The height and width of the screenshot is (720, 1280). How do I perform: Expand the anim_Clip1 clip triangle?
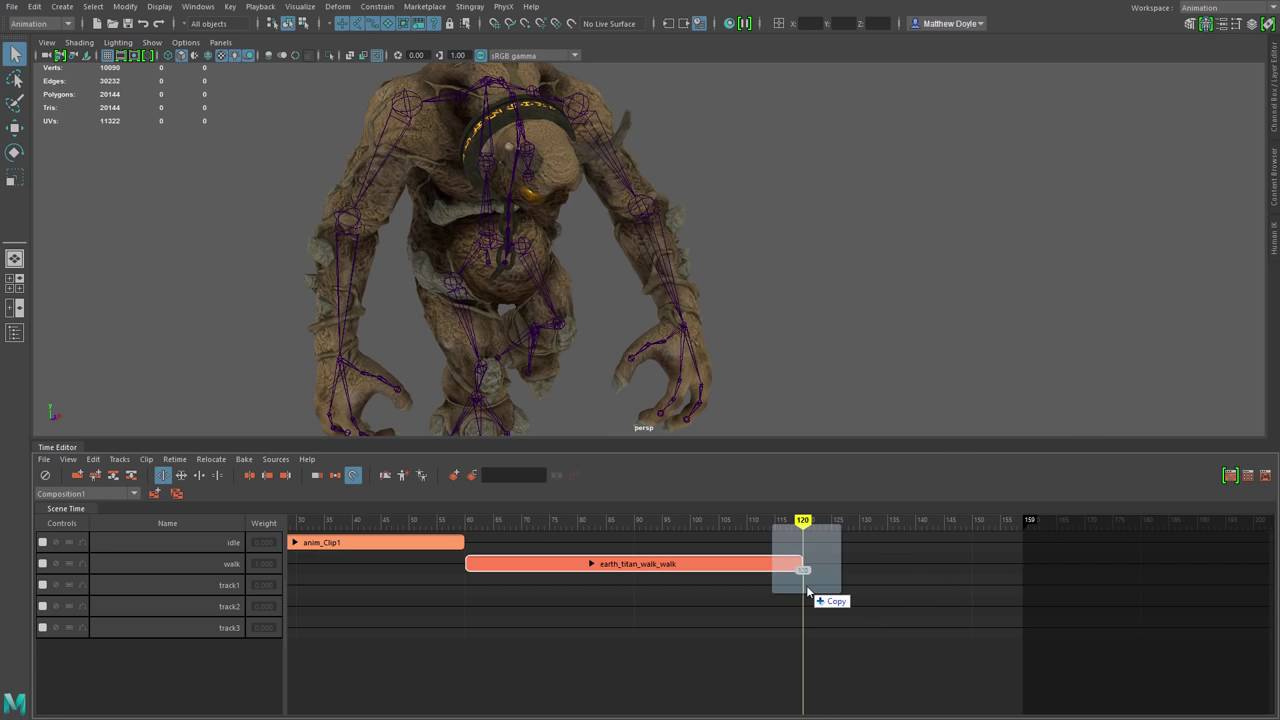click(x=295, y=543)
